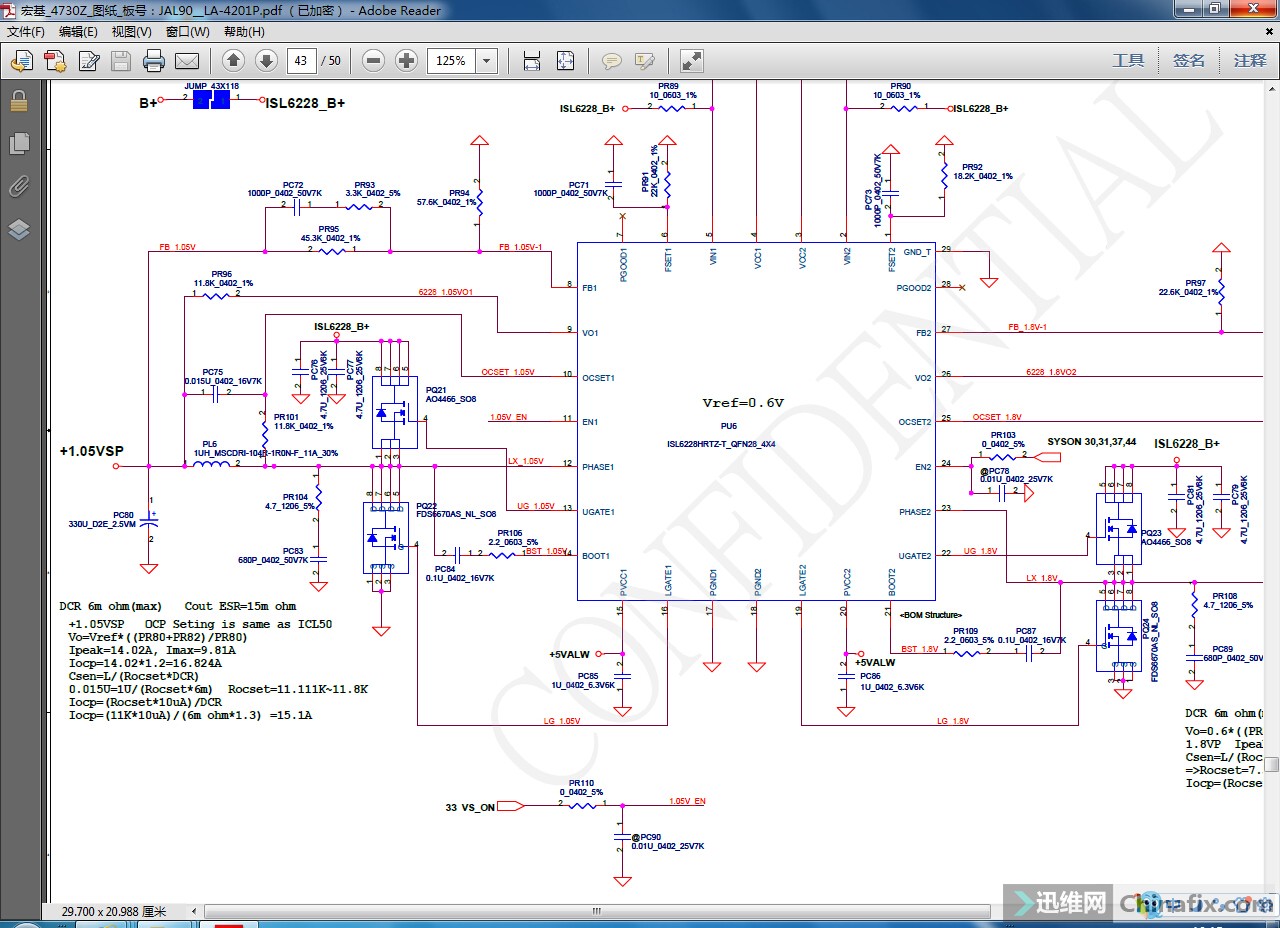The height and width of the screenshot is (928, 1280).
Task: Click the 125% zoom level field
Action: point(452,61)
